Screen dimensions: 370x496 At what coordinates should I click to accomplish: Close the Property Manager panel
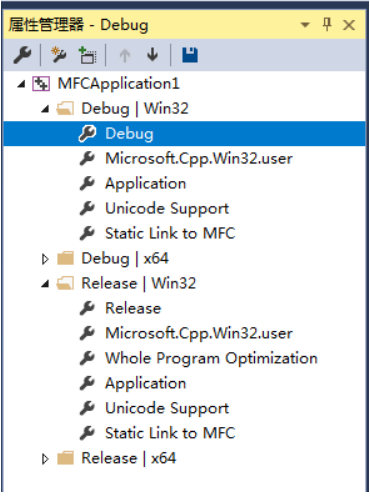(349, 25)
